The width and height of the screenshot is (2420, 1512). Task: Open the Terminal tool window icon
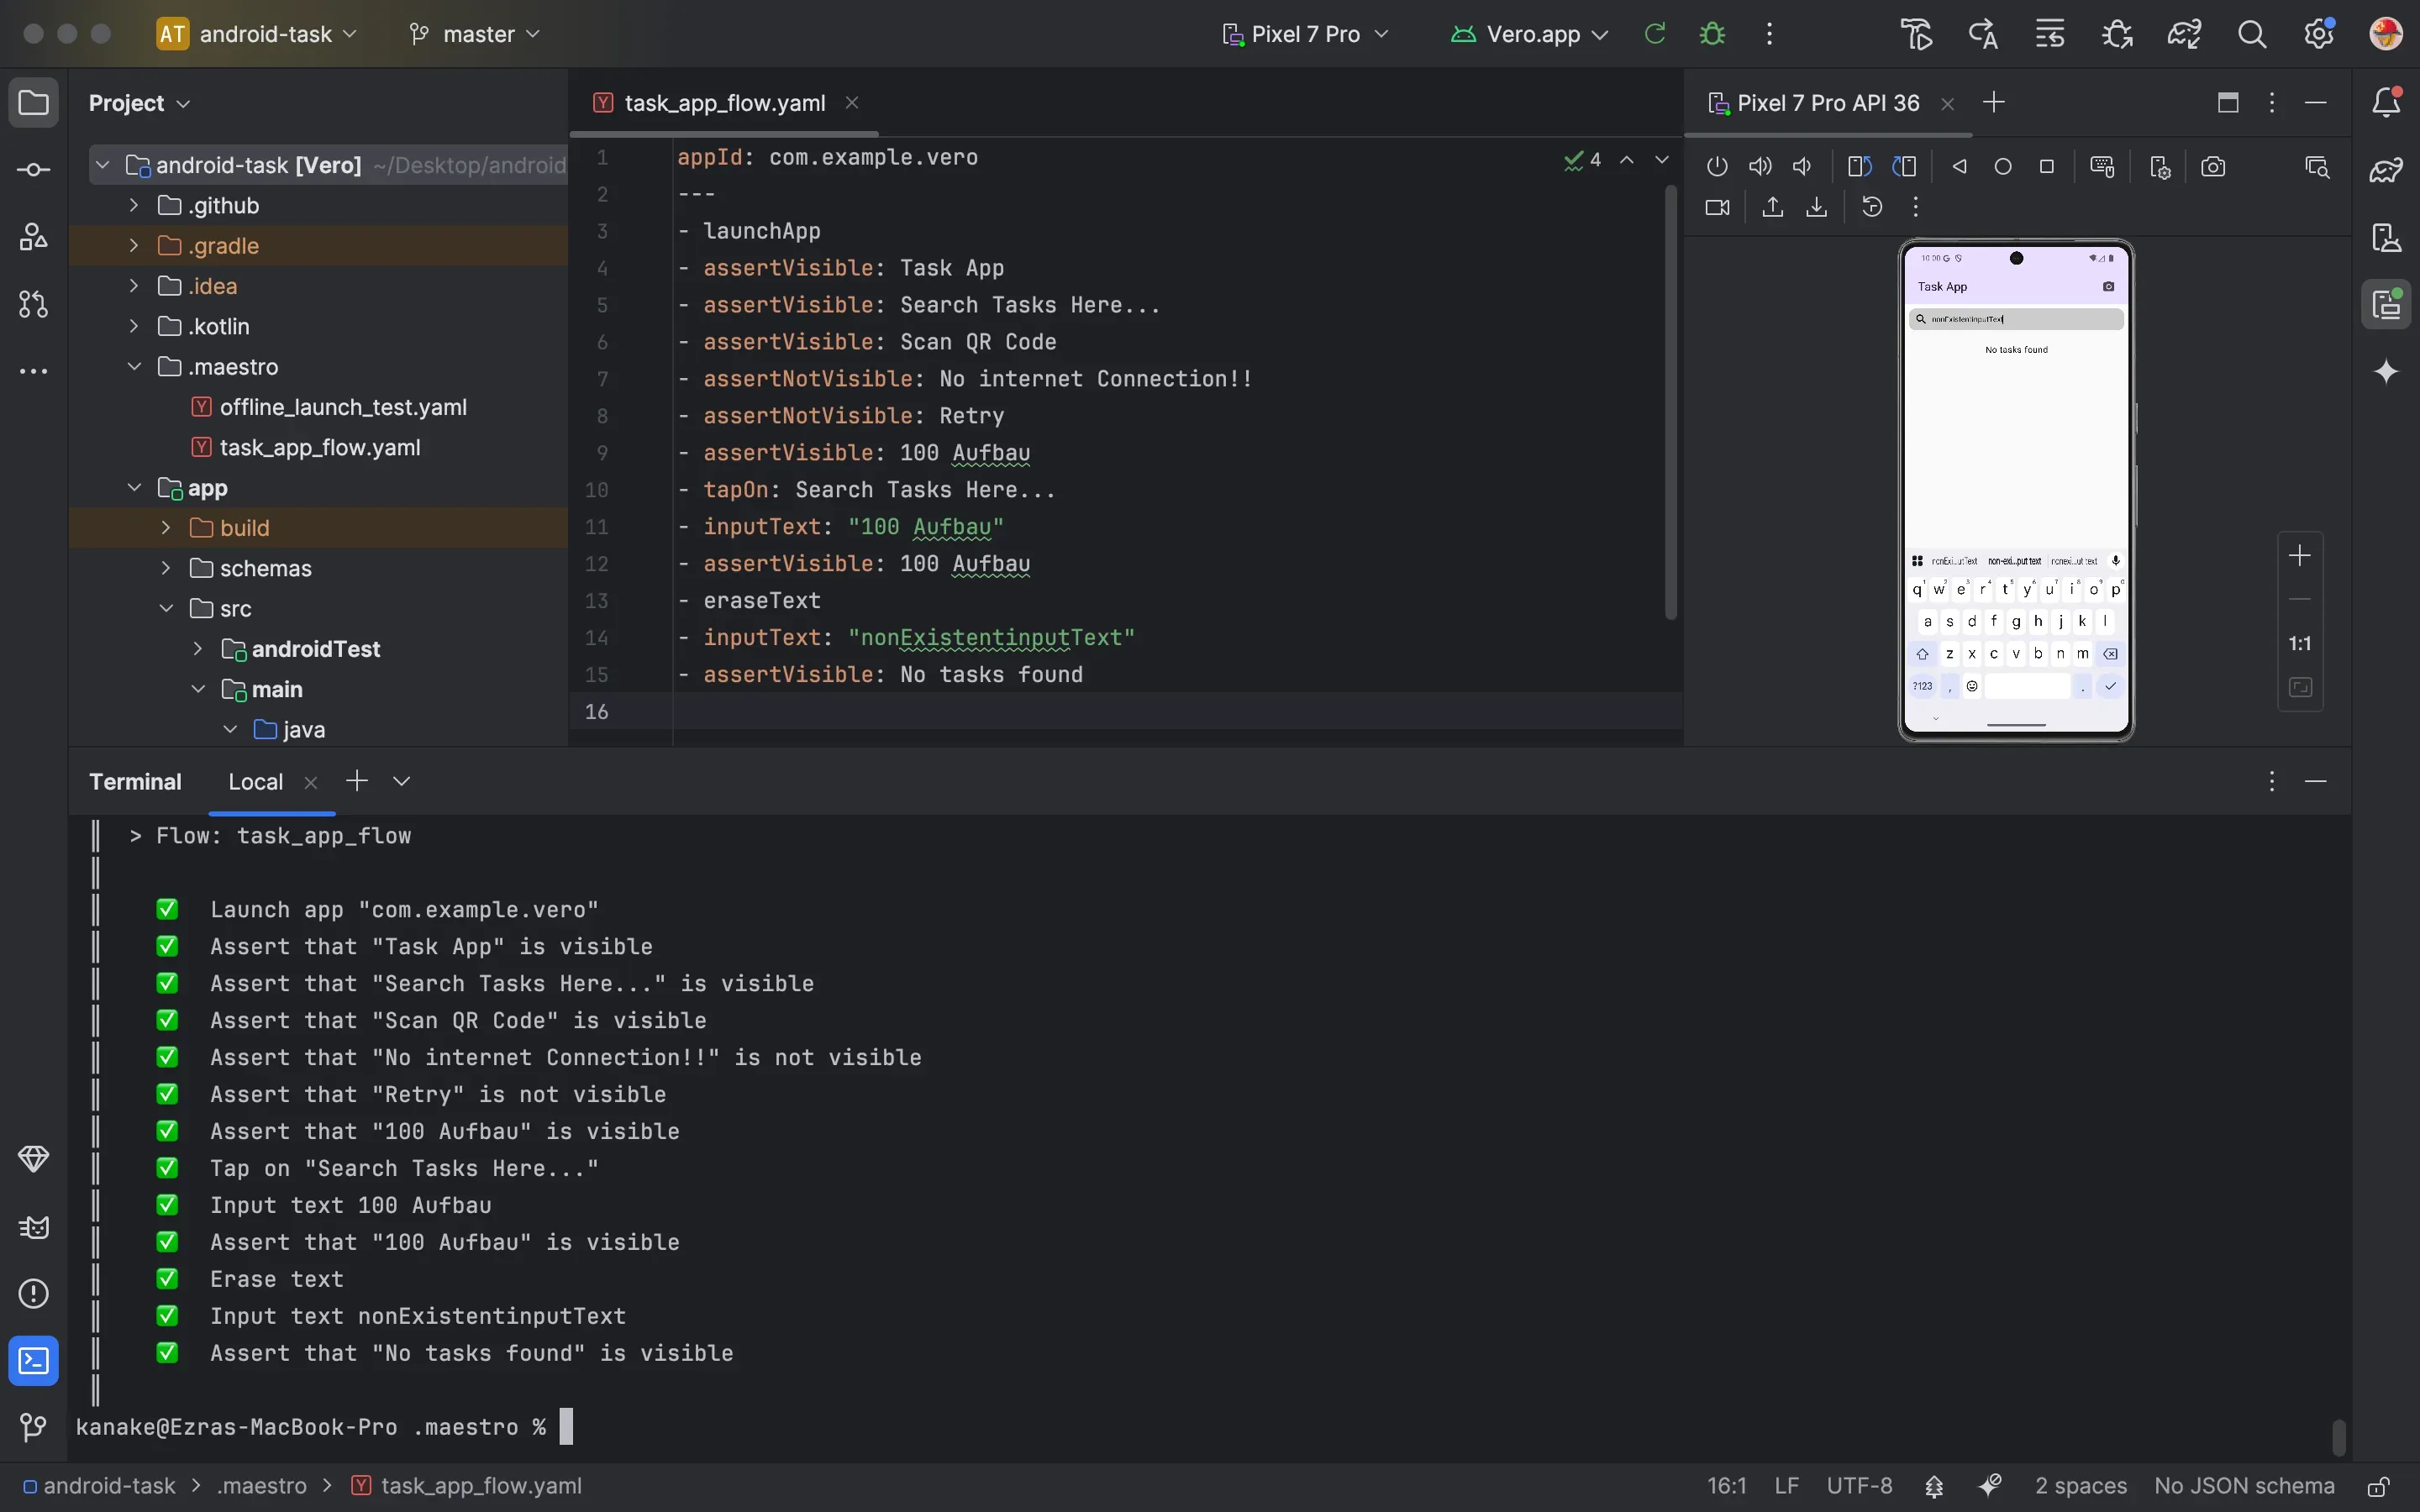tap(33, 1361)
